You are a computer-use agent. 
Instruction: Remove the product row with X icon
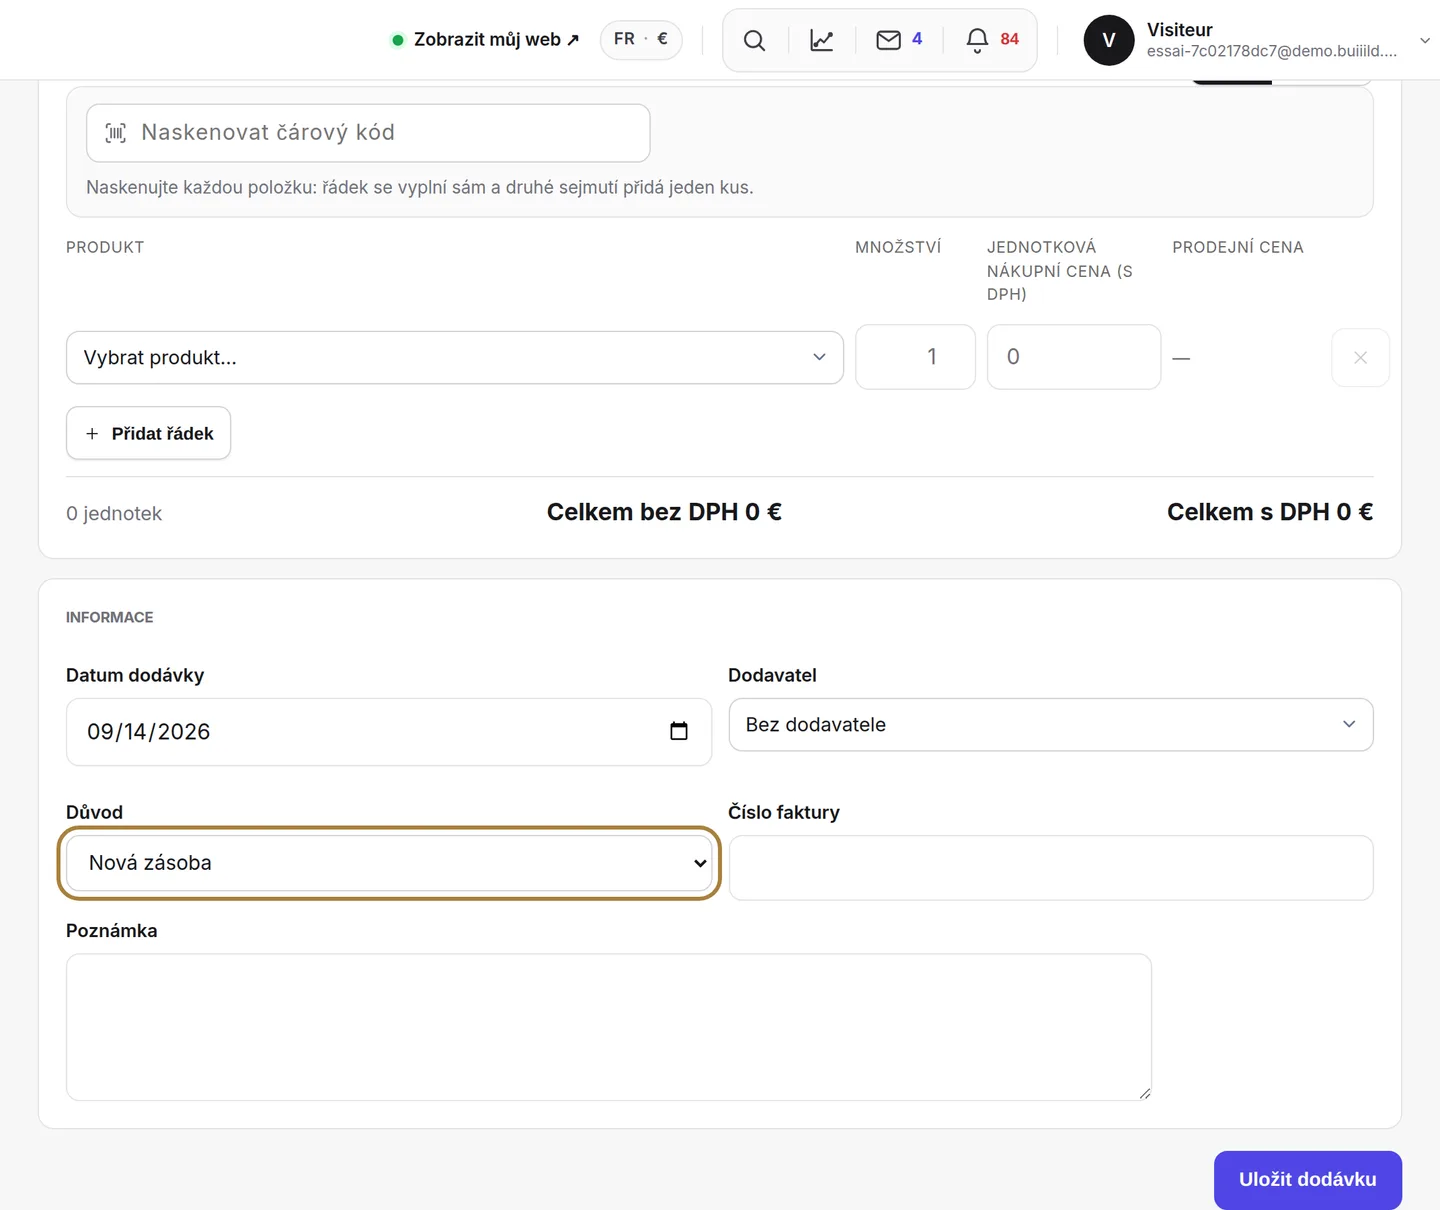click(1360, 357)
